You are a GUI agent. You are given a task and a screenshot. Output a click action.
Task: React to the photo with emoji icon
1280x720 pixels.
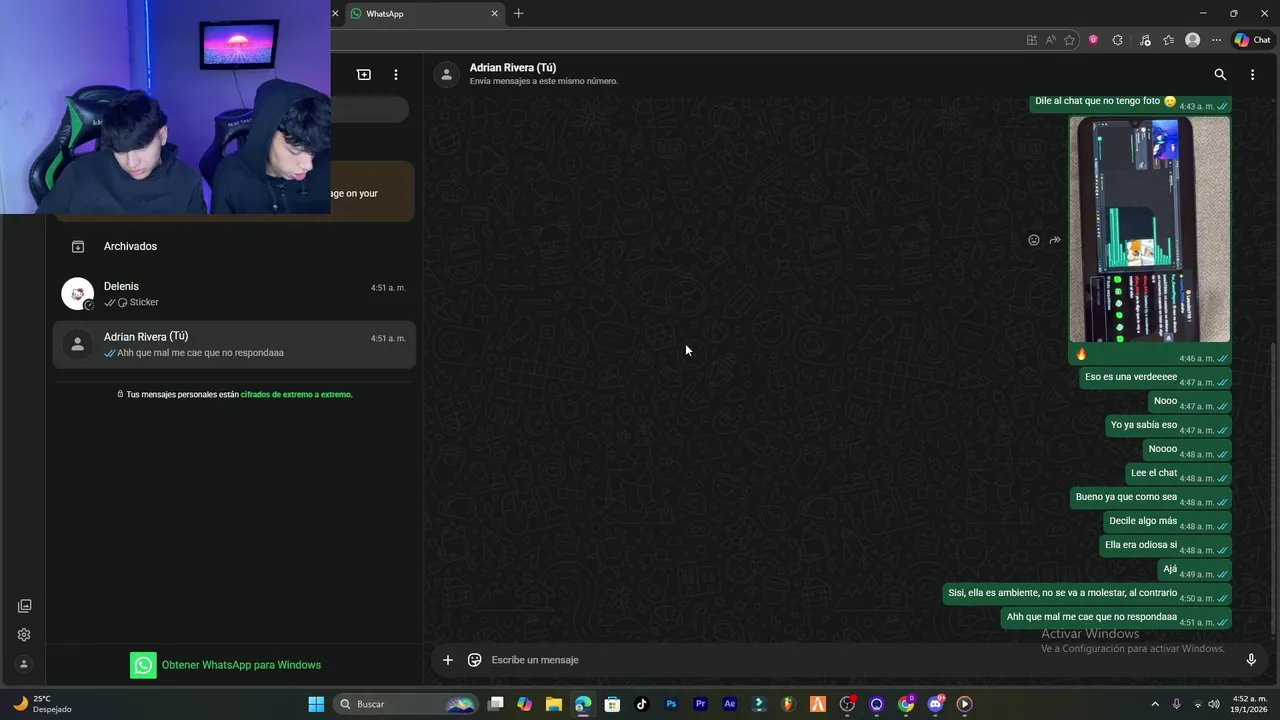(x=1034, y=240)
